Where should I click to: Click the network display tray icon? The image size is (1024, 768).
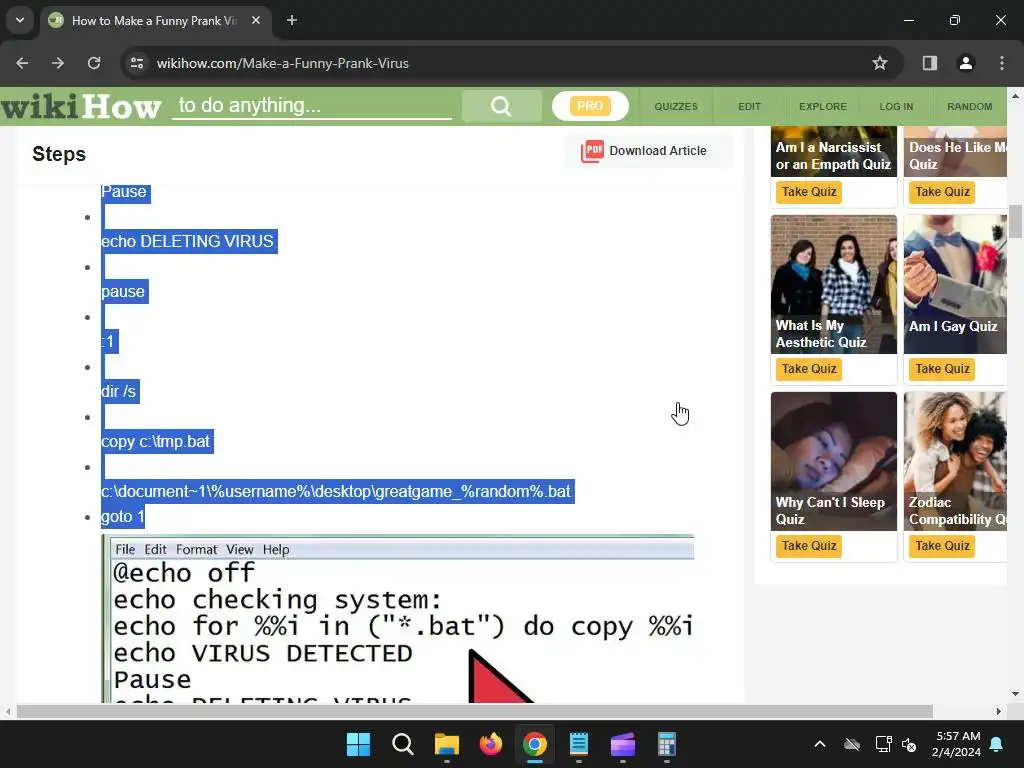(883, 744)
